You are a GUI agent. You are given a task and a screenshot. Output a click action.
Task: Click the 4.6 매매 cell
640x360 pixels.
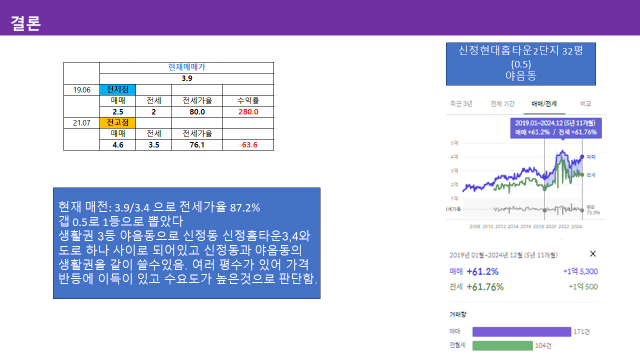(118, 145)
